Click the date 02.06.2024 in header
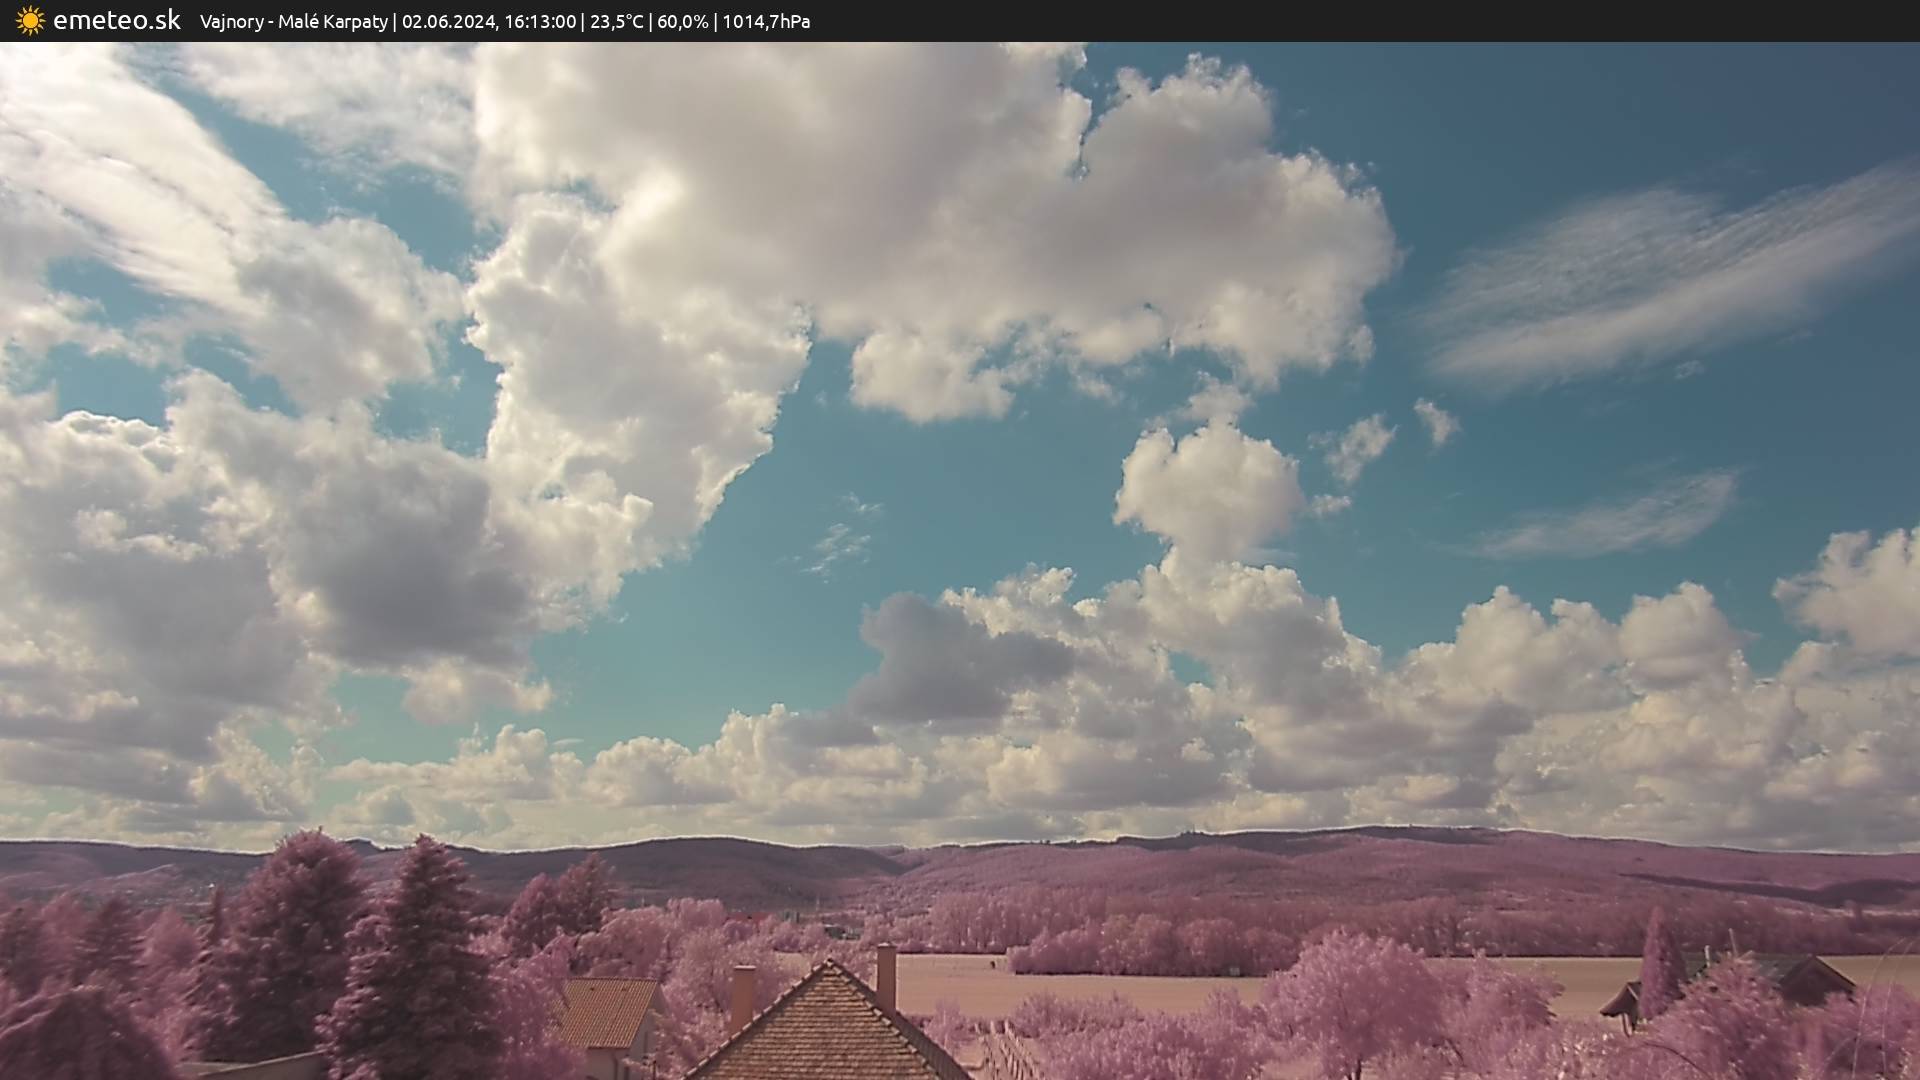The height and width of the screenshot is (1080, 1920). [x=448, y=21]
